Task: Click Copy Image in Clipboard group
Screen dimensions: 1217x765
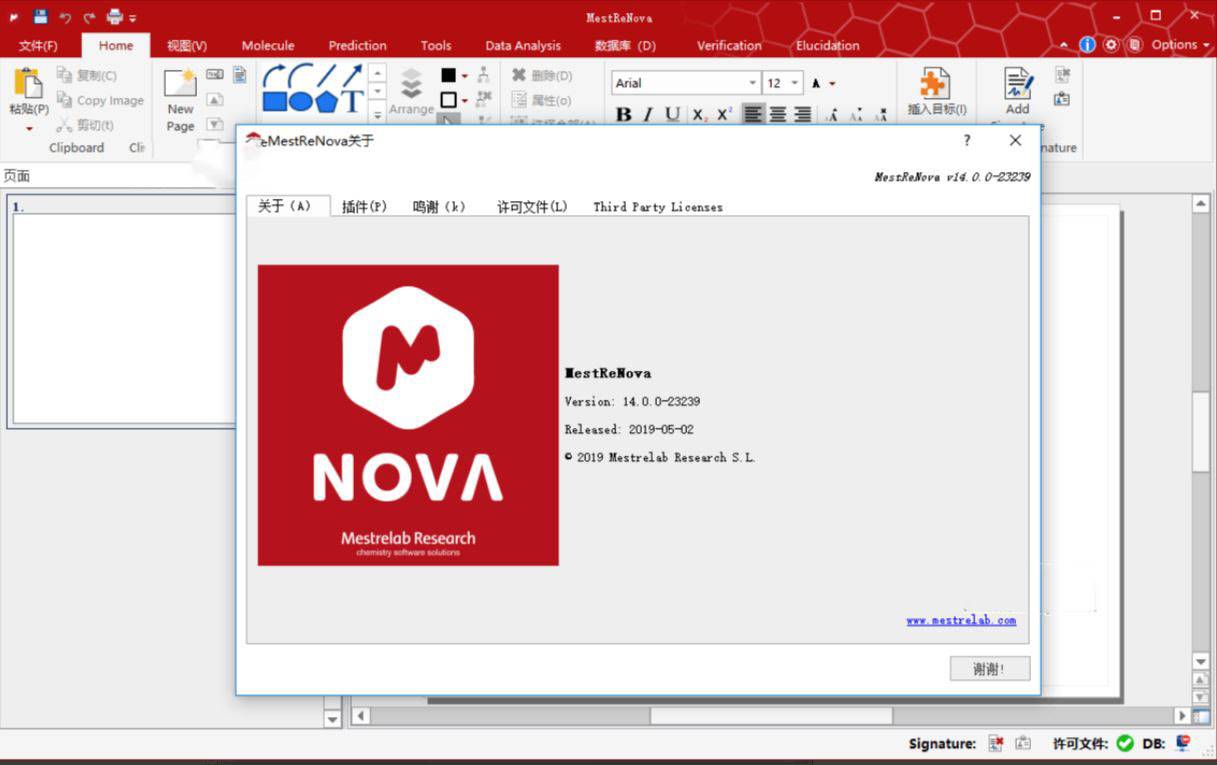Action: [x=100, y=100]
